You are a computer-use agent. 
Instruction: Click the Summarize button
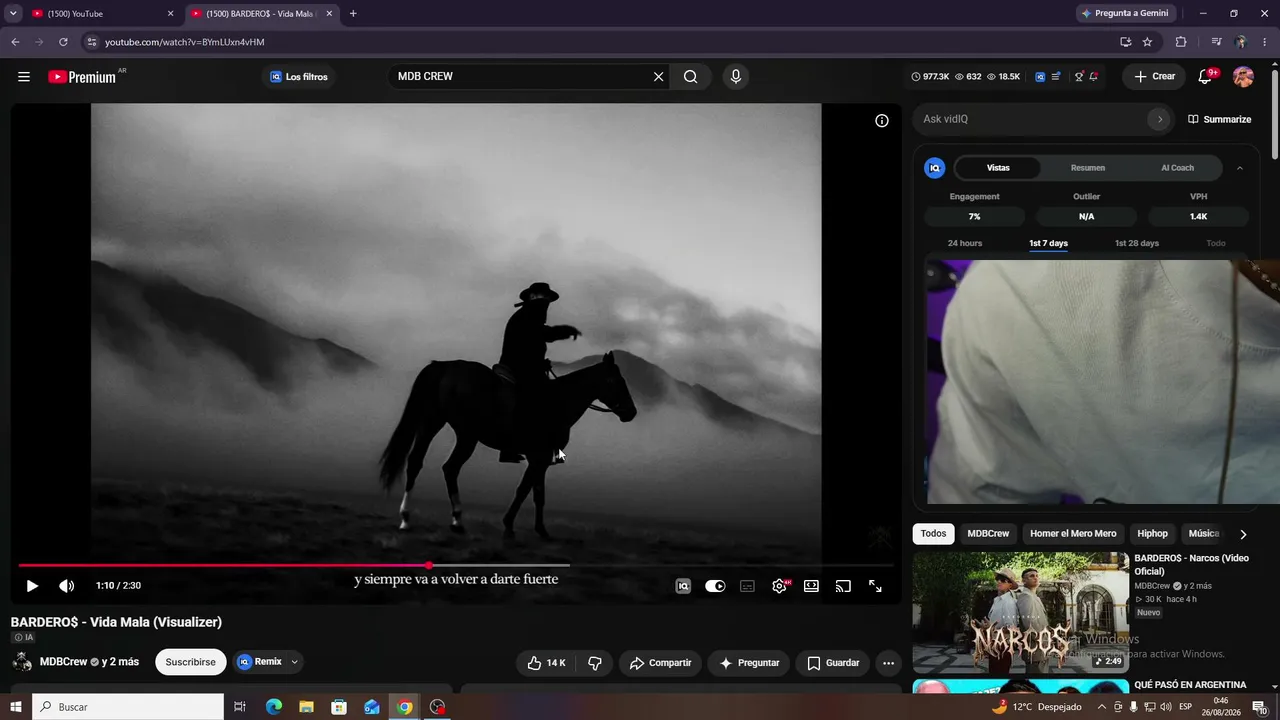pyautogui.click(x=1219, y=119)
